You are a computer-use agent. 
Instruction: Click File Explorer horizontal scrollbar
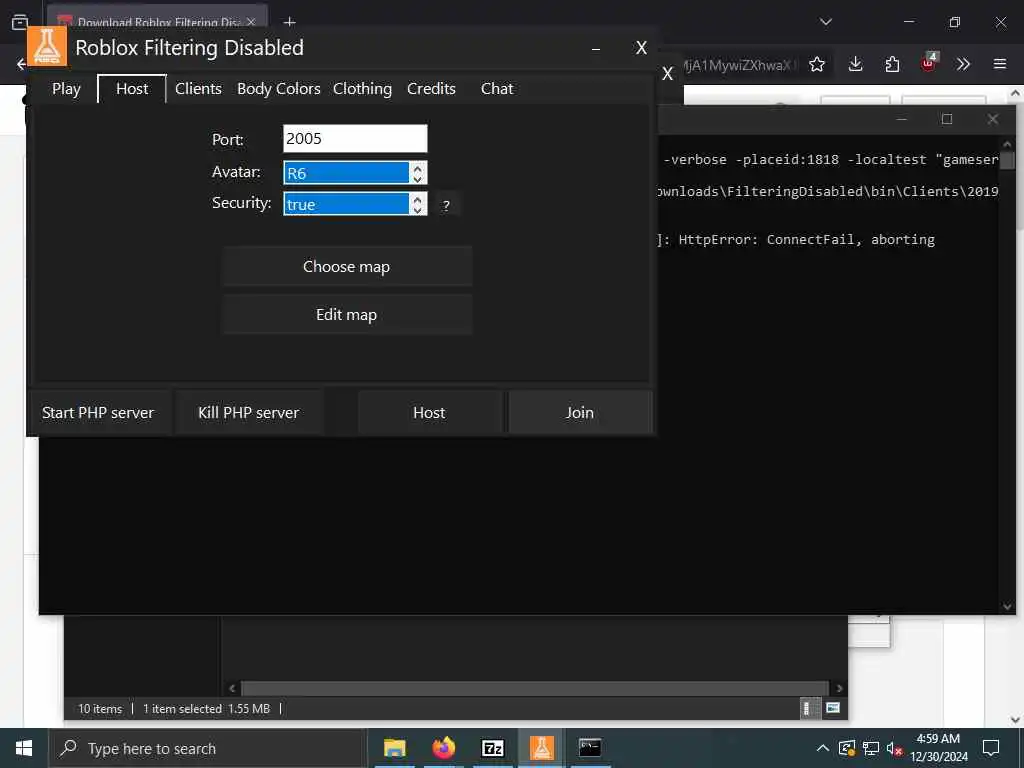(535, 688)
